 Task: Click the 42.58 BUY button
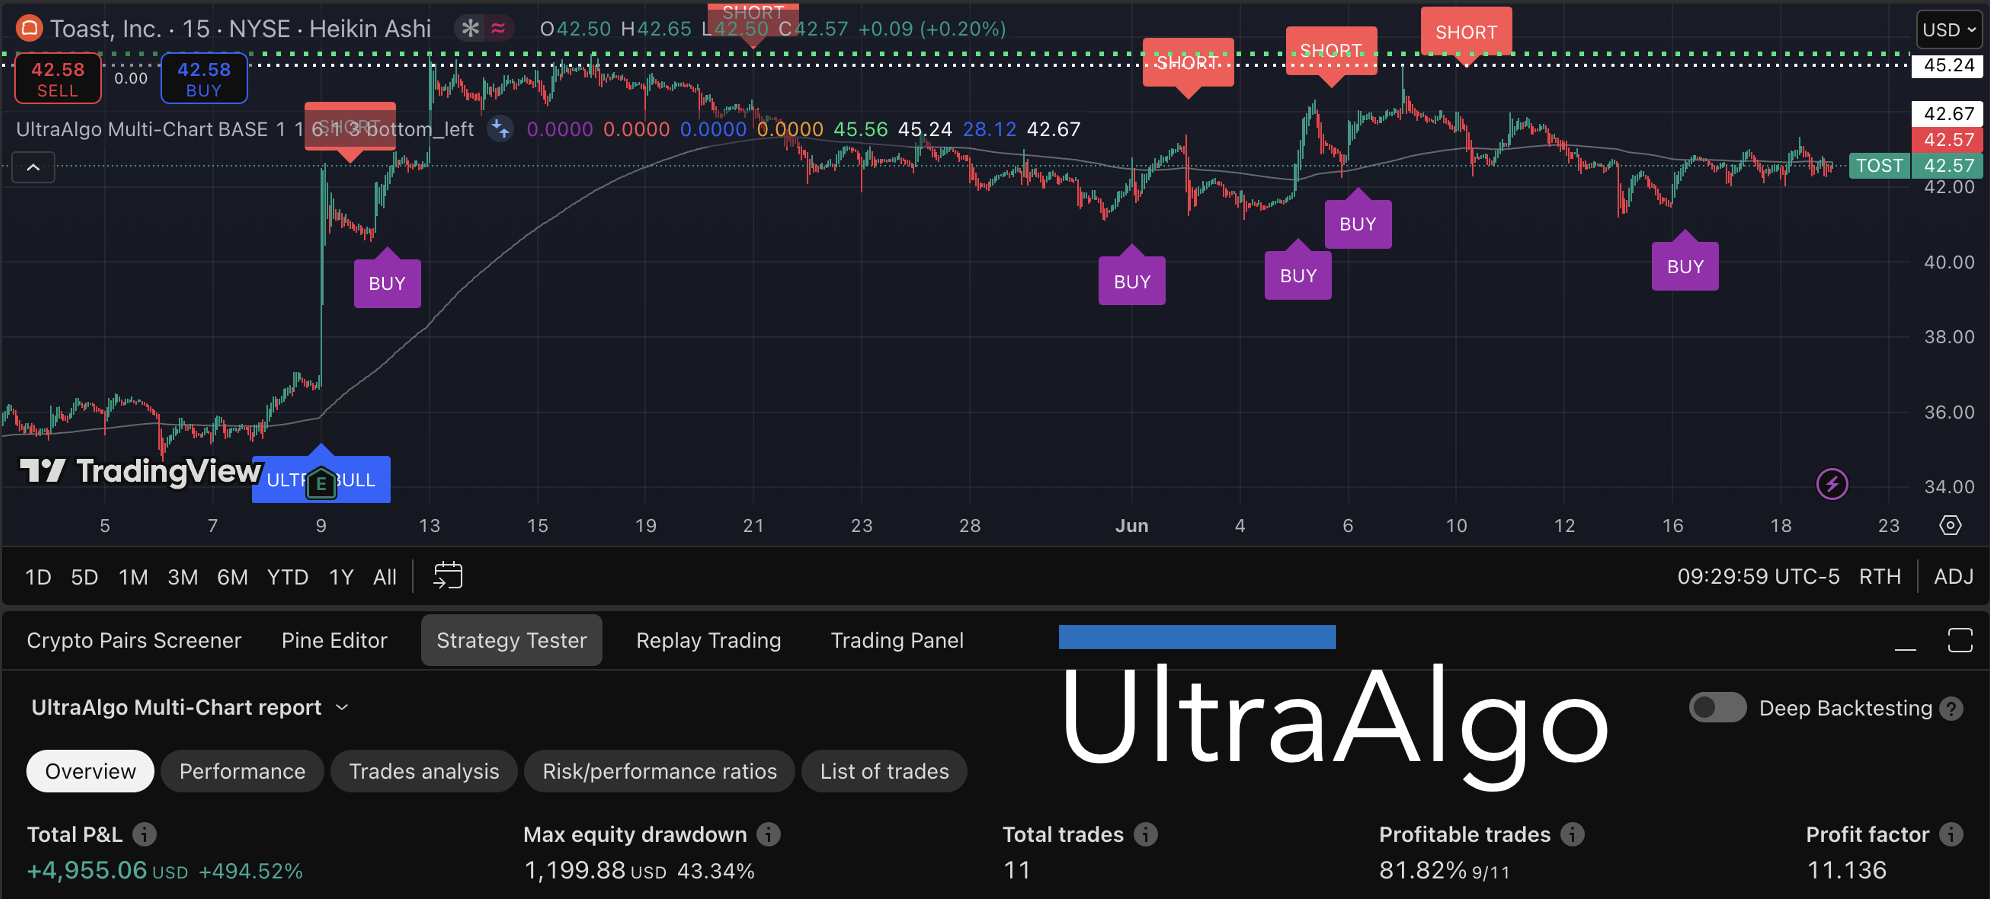[x=204, y=79]
